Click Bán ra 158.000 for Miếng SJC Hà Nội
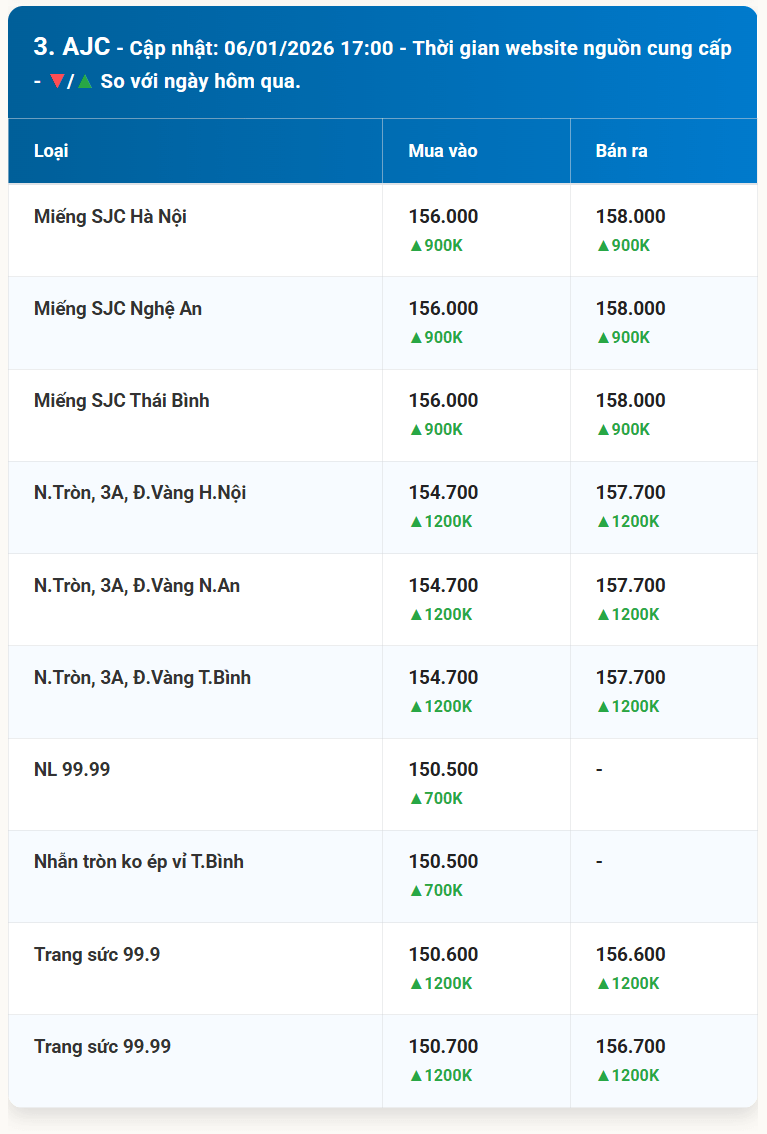 630,216
